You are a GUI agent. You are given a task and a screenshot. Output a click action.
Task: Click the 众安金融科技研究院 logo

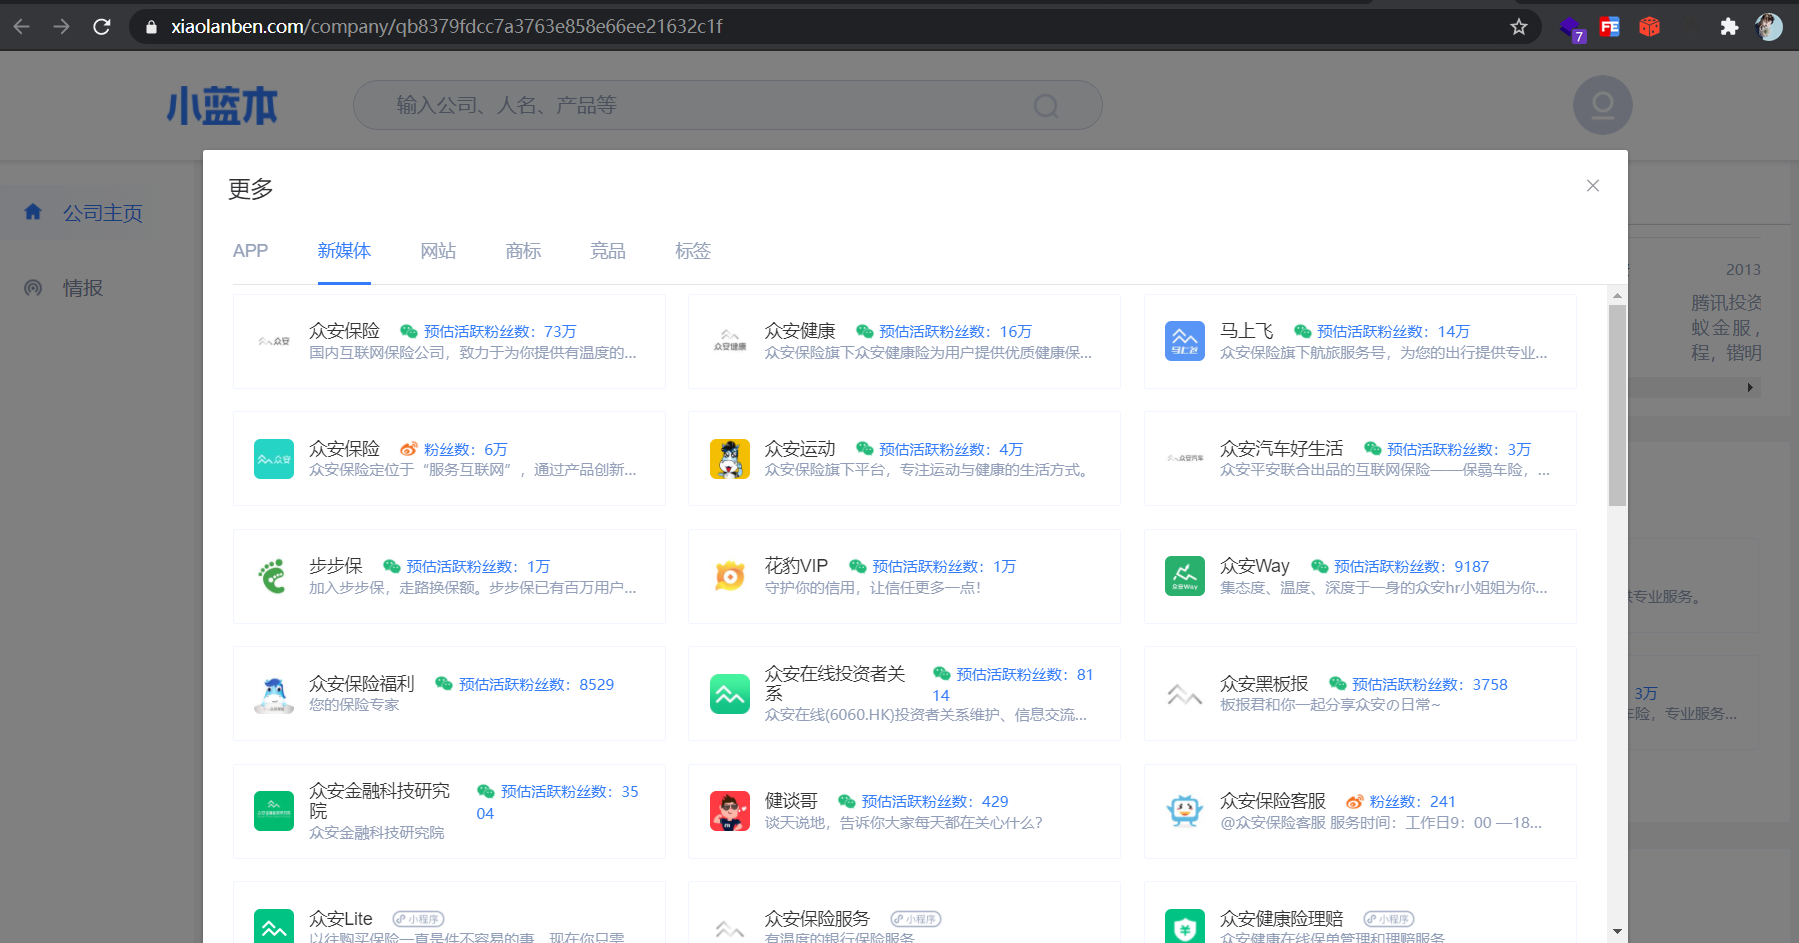[274, 811]
